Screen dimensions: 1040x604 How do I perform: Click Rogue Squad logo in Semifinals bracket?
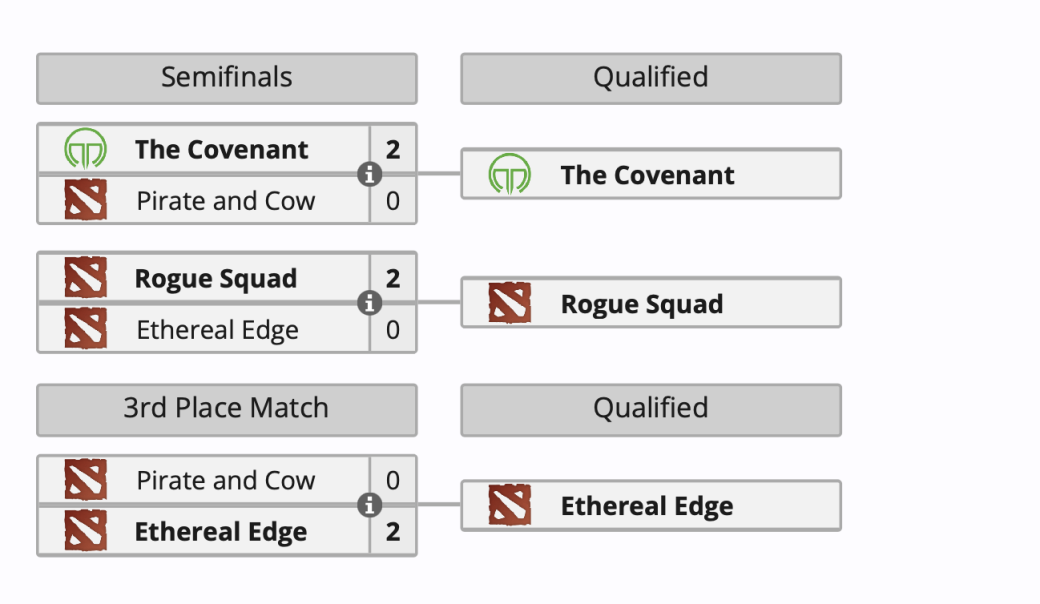pyautogui.click(x=86, y=276)
